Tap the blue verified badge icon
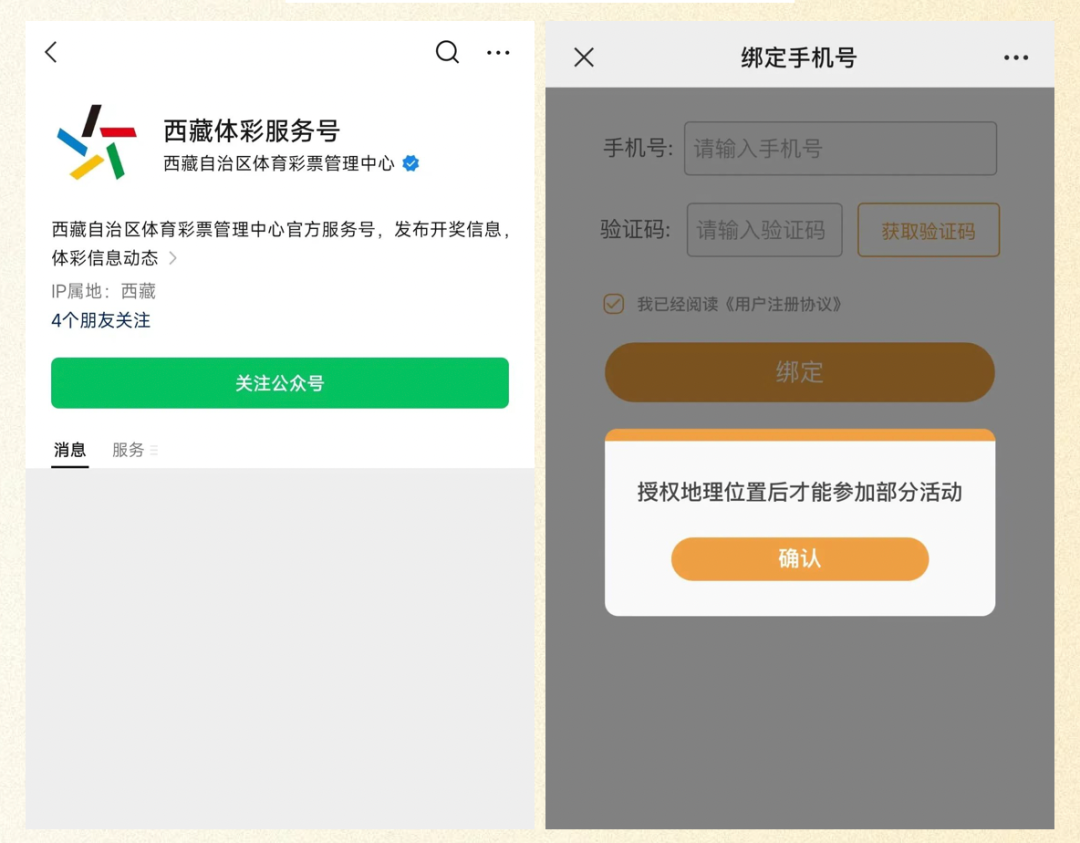This screenshot has height=843, width=1080. (x=411, y=163)
